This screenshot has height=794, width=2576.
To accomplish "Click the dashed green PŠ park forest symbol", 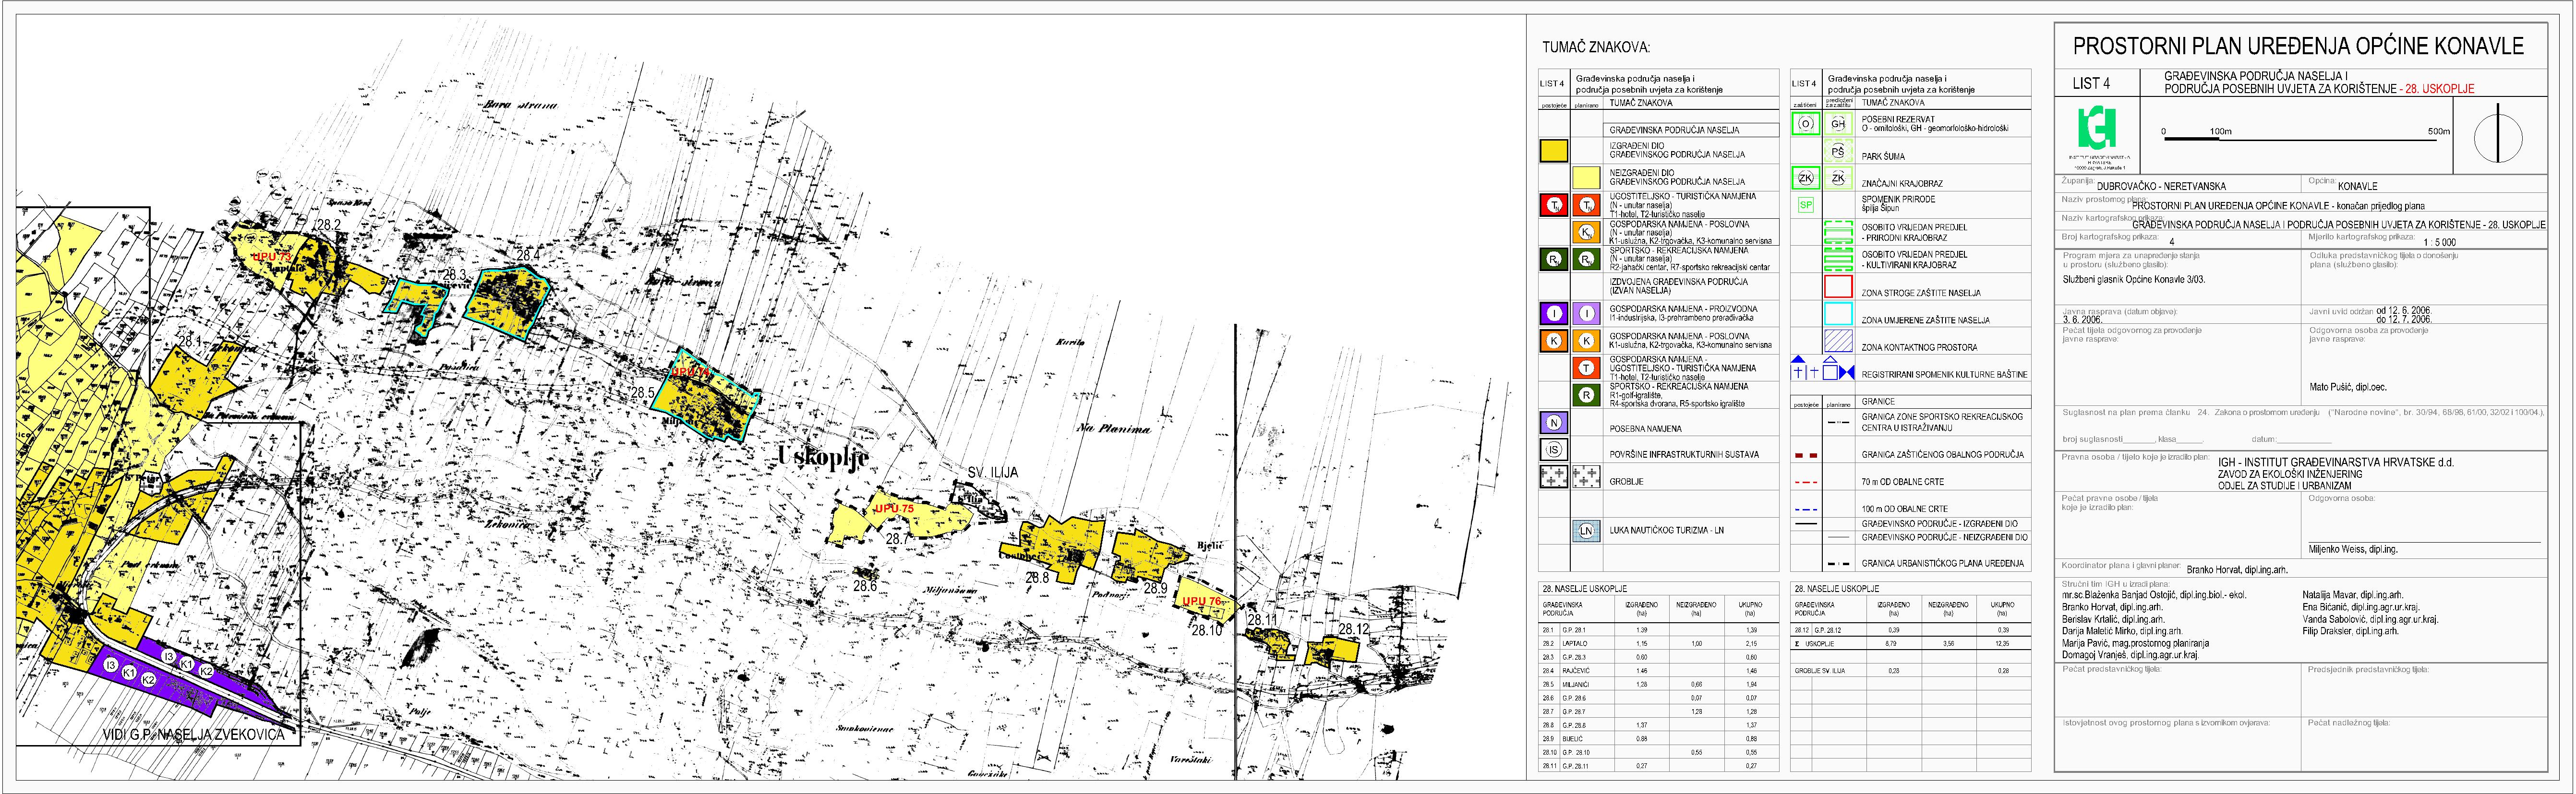I will (x=1838, y=152).
